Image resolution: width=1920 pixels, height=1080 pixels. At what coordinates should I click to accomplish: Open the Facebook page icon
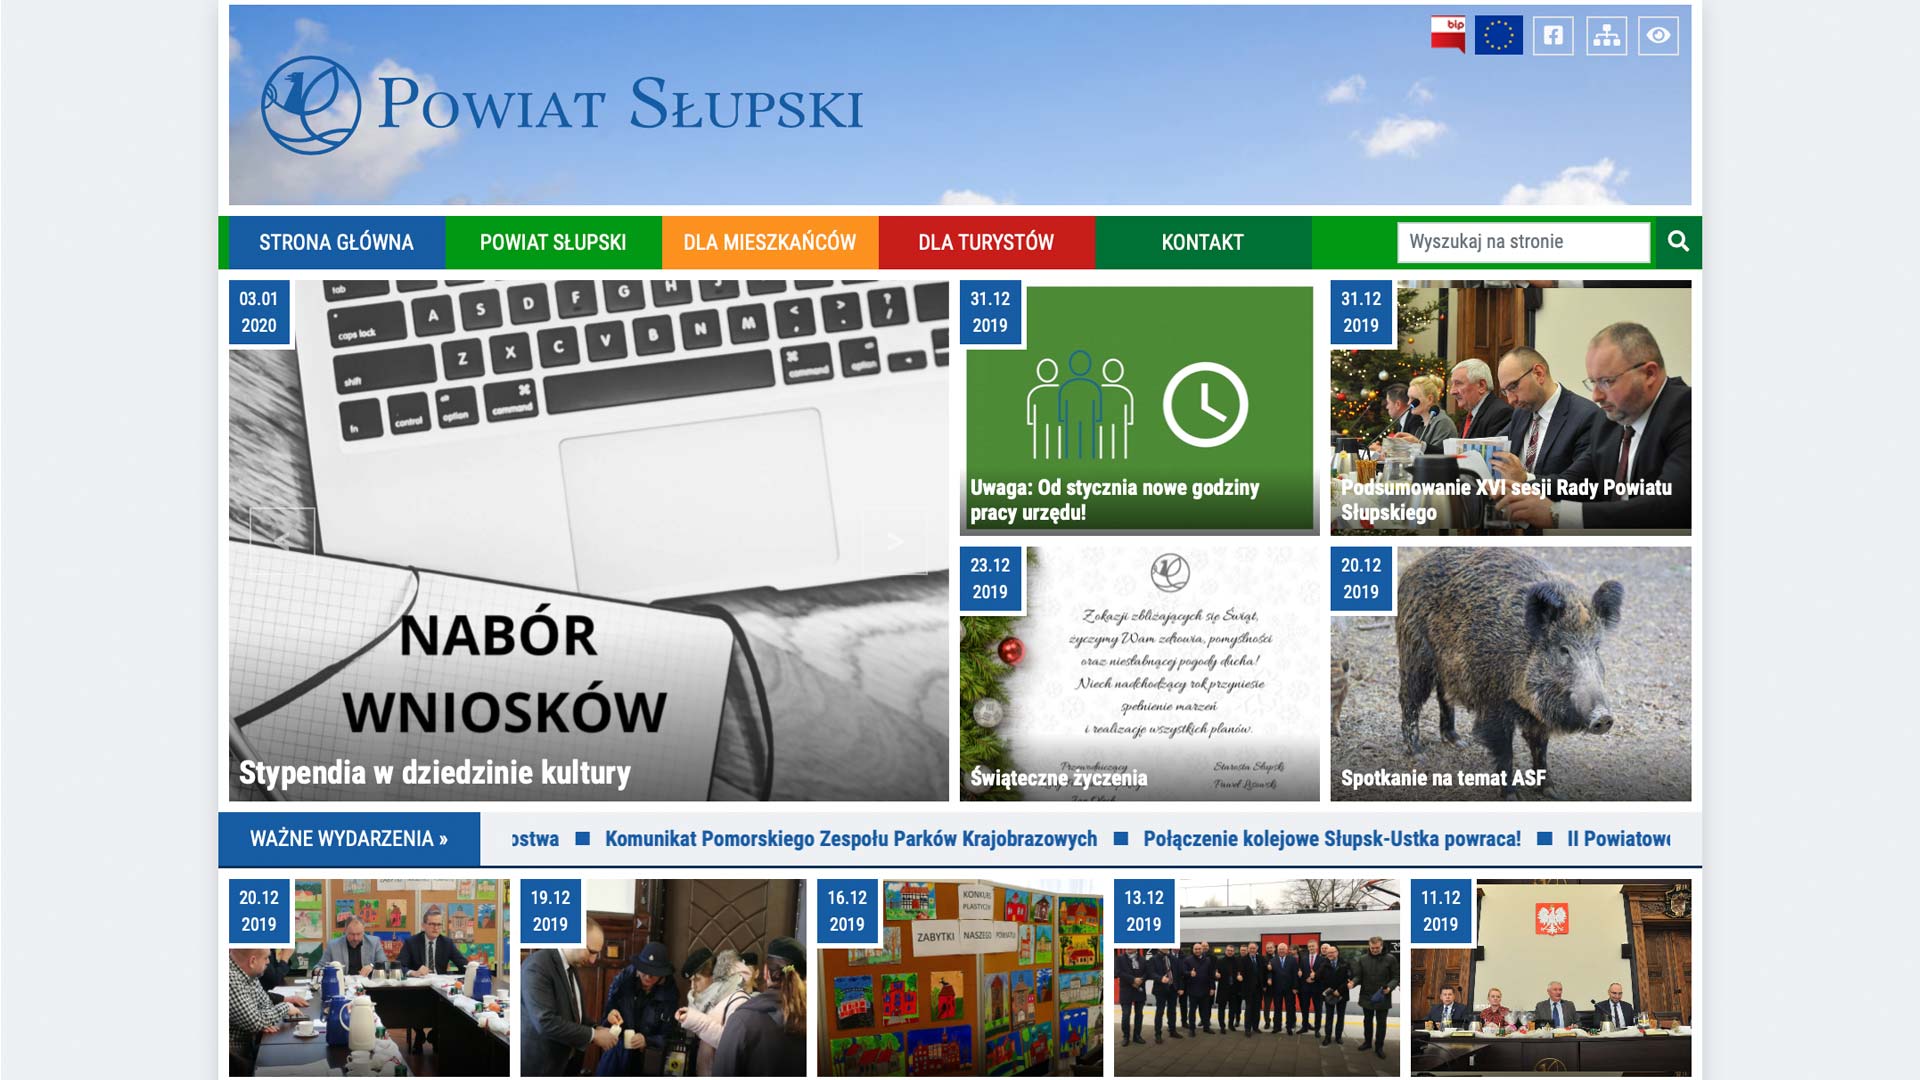(x=1553, y=35)
